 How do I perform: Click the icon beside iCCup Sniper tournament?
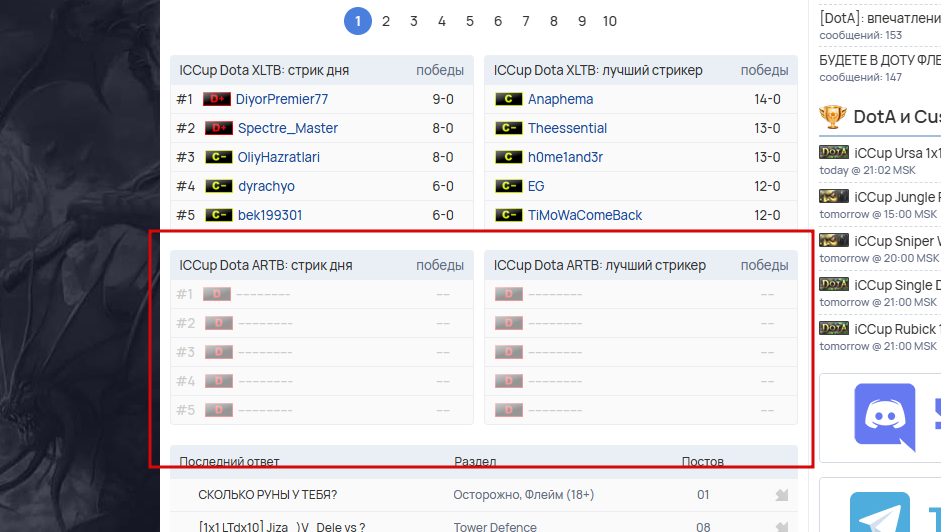pyautogui.click(x=834, y=240)
